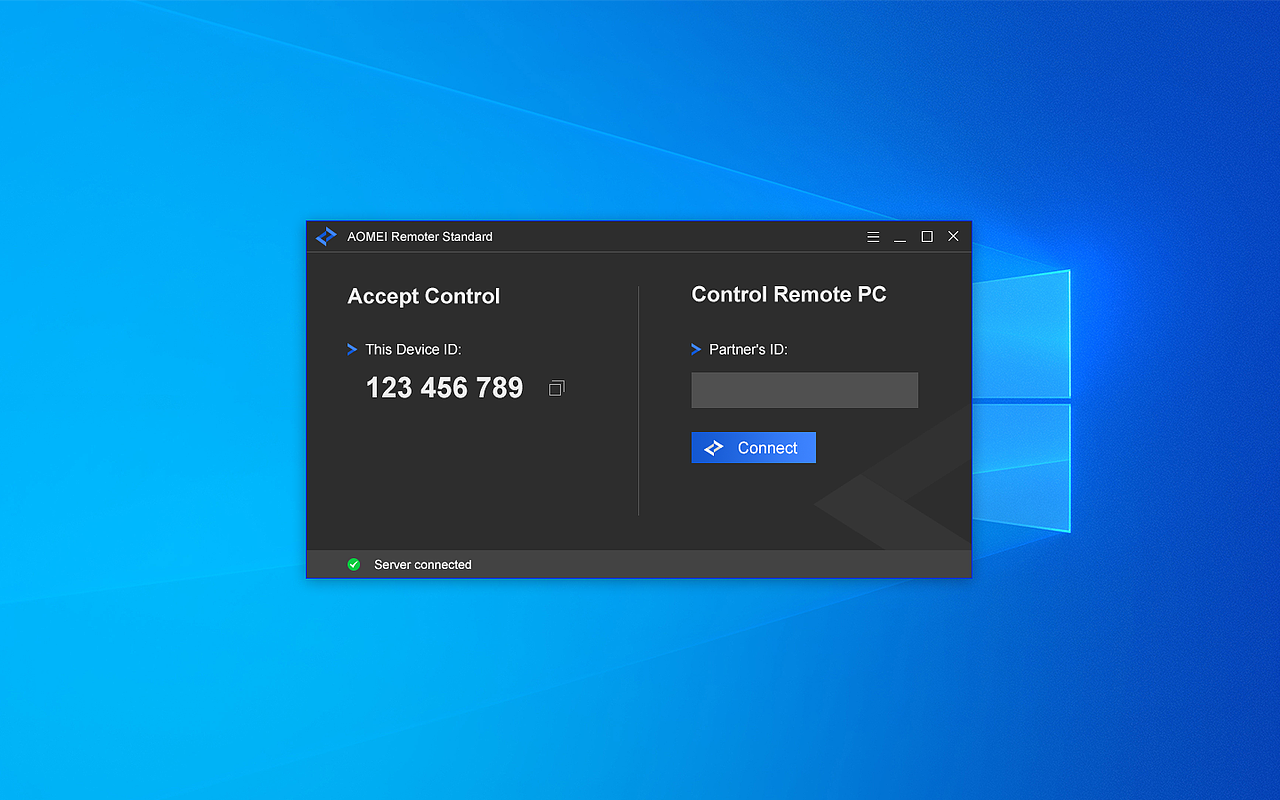The height and width of the screenshot is (800, 1280).
Task: Maximize the AOMEI Remoter window
Action: coord(927,237)
